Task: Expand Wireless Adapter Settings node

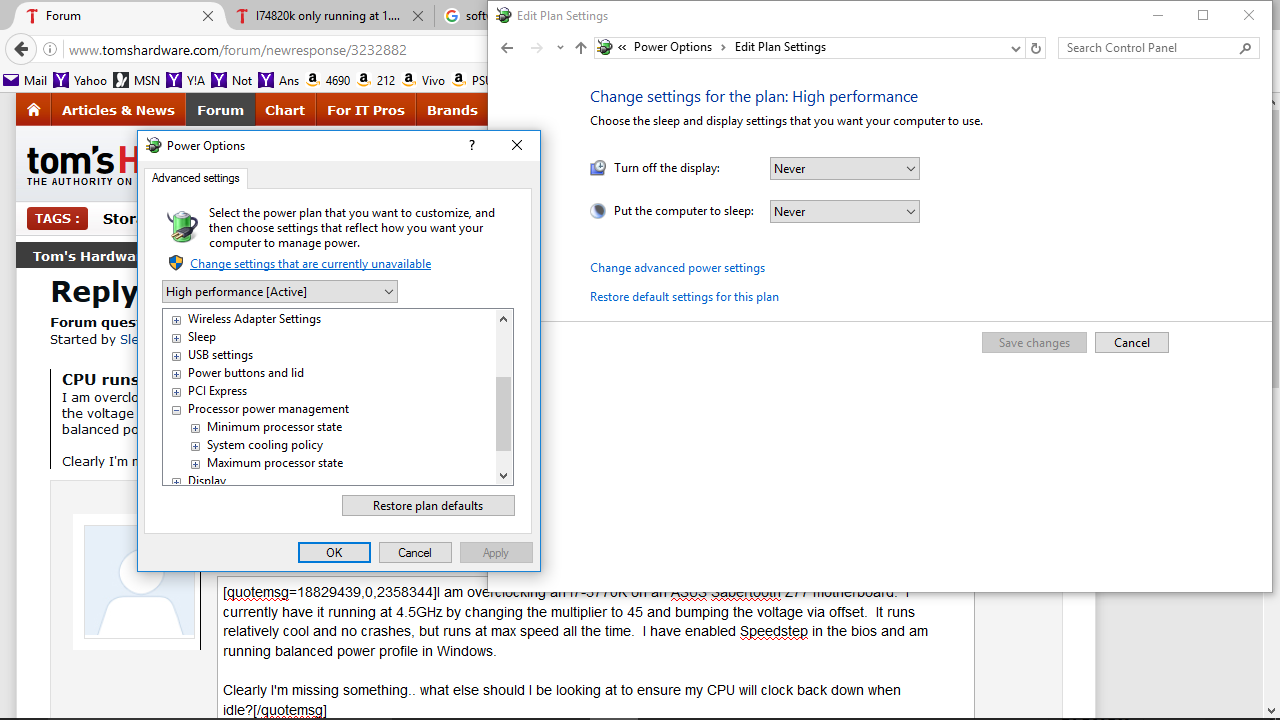Action: (x=177, y=320)
